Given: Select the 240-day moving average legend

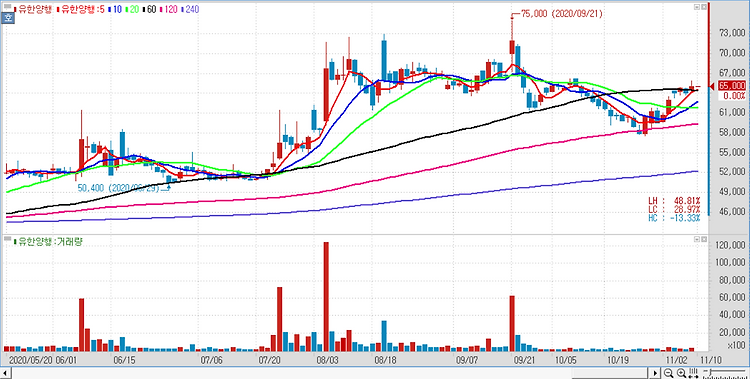Looking at the screenshot, I should click(189, 9).
